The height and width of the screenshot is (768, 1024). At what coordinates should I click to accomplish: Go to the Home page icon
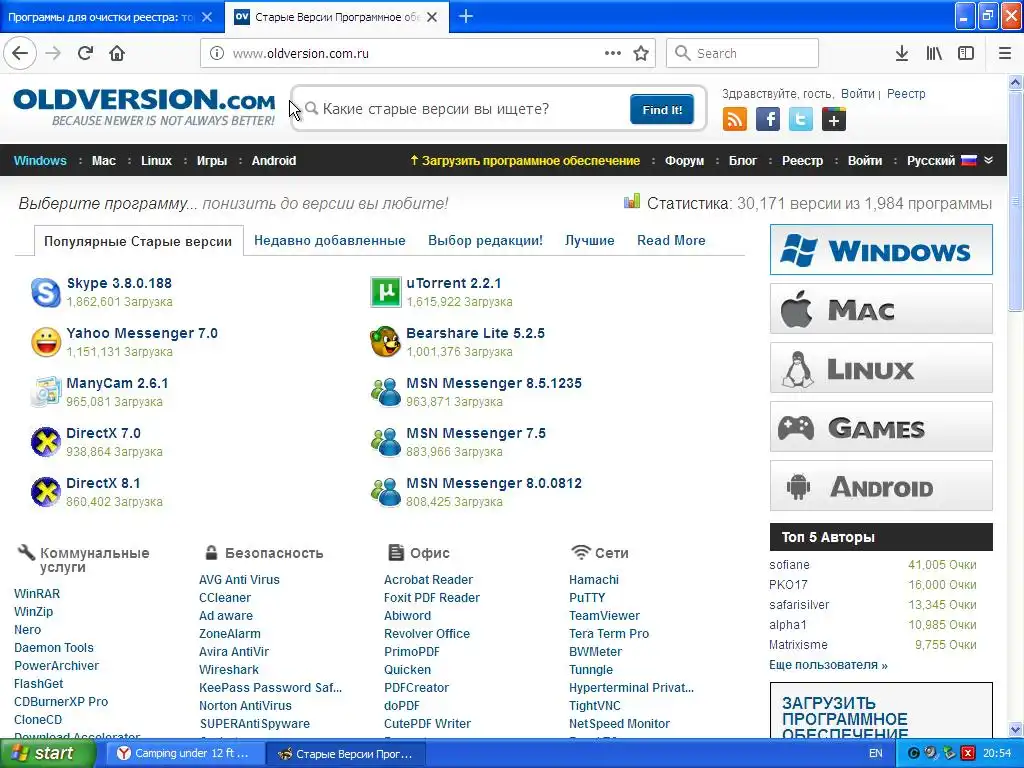point(117,53)
